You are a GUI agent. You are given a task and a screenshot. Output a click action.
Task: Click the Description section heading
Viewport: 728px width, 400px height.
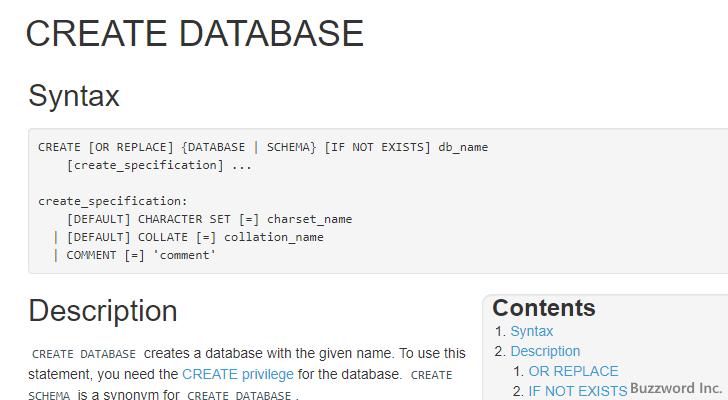click(103, 310)
